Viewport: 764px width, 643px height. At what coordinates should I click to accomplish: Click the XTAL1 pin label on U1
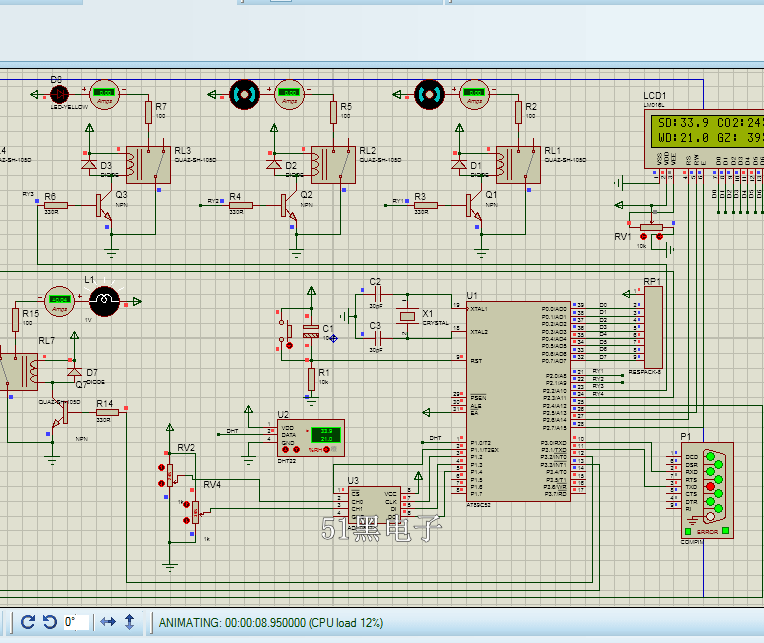tap(479, 309)
